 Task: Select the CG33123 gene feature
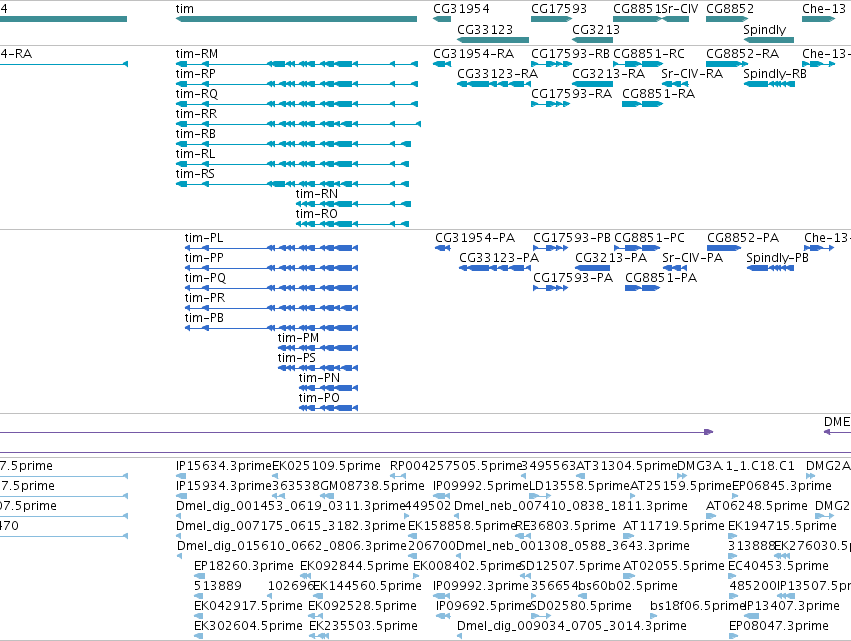493,40
